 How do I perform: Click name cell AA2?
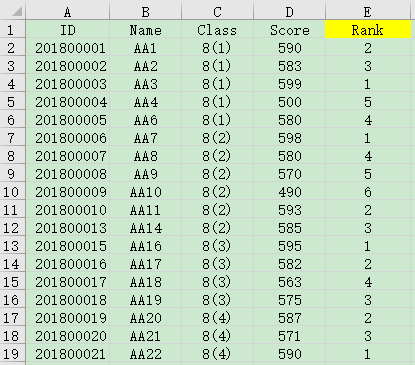point(146,66)
